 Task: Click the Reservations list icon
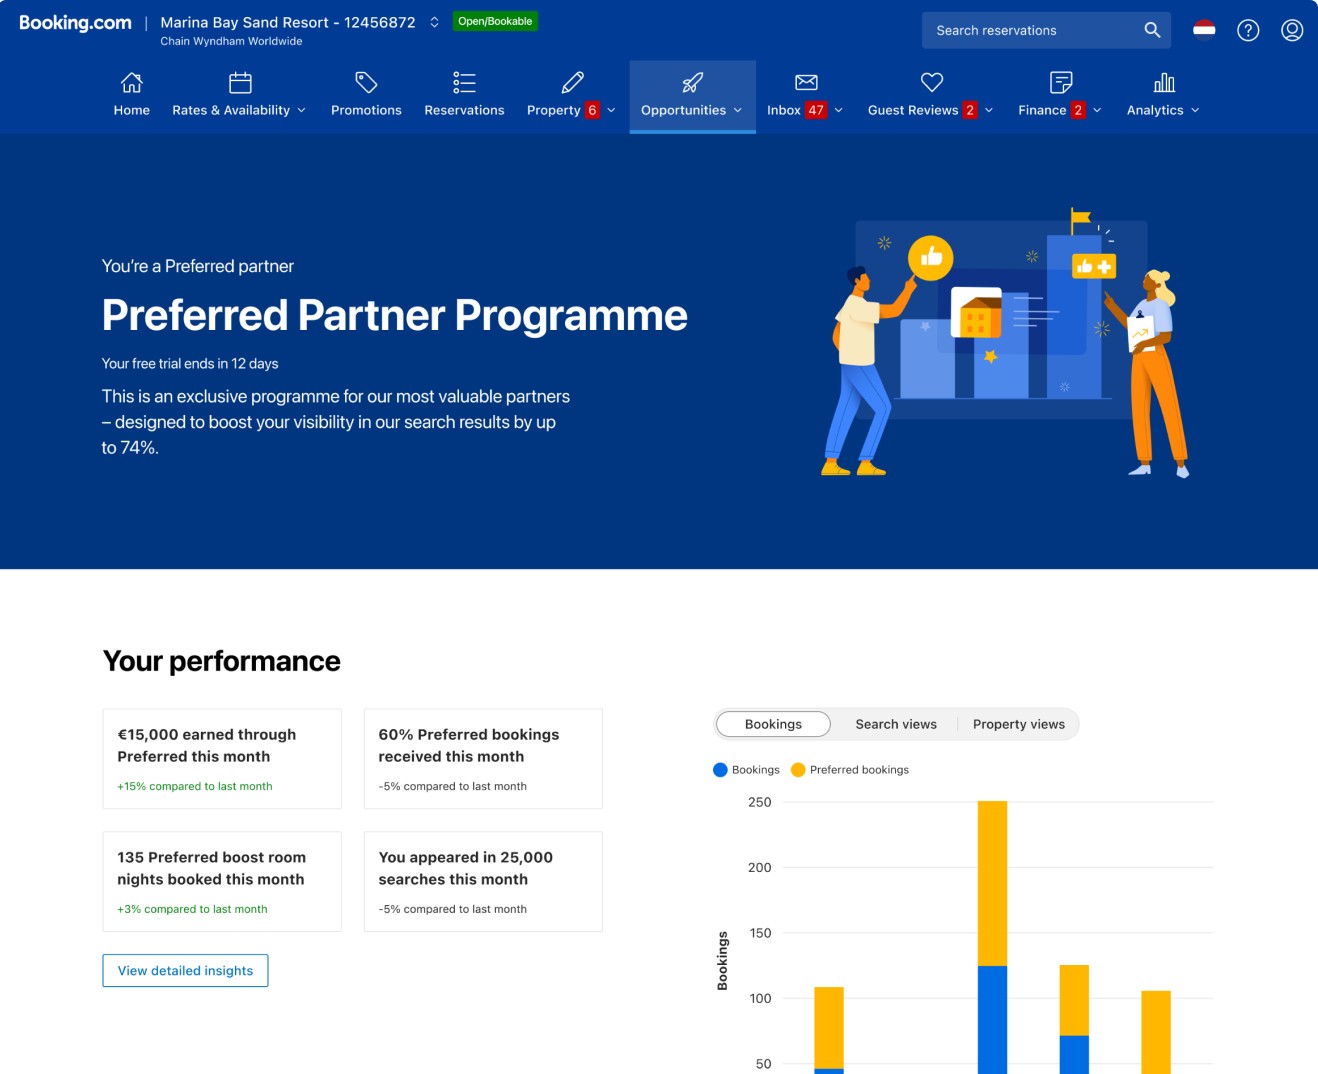464,82
